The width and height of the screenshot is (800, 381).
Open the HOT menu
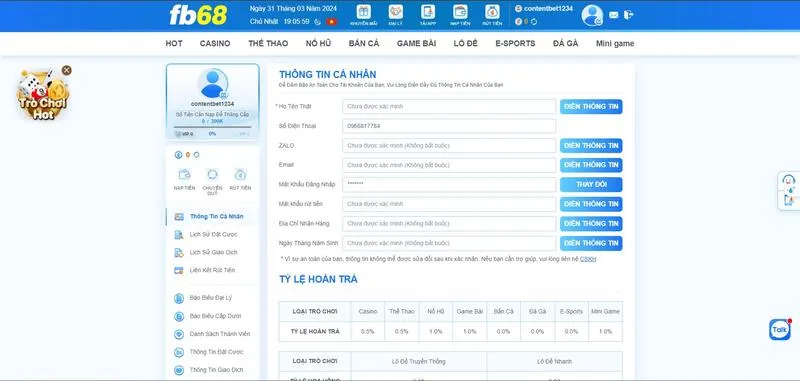point(174,43)
